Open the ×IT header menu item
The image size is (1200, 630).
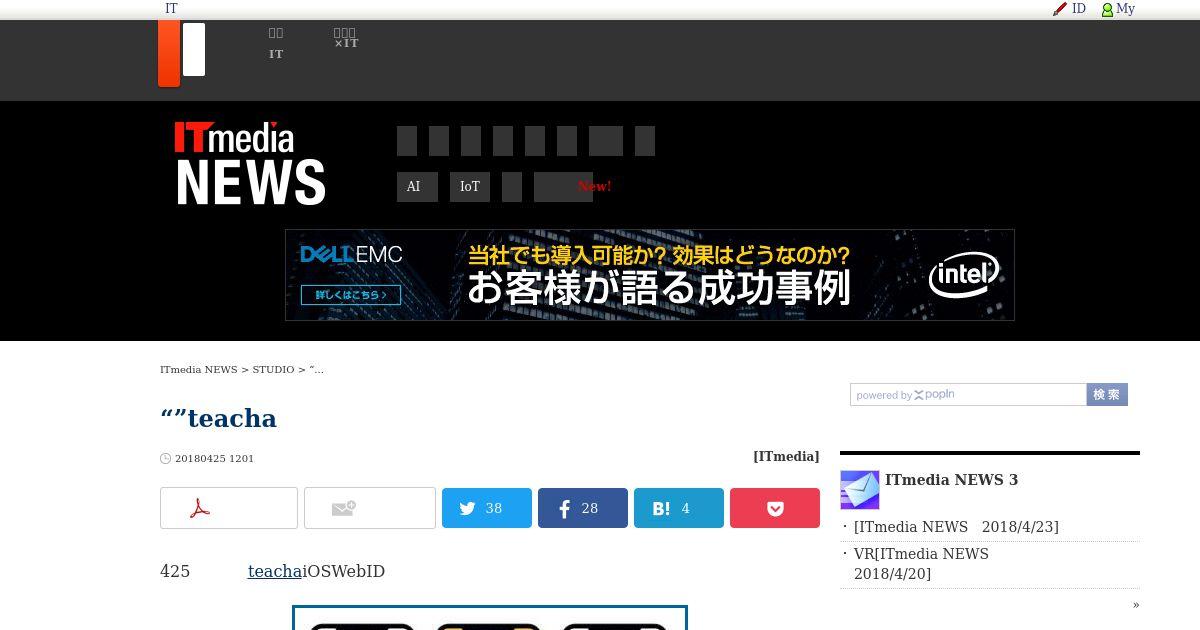click(x=346, y=39)
